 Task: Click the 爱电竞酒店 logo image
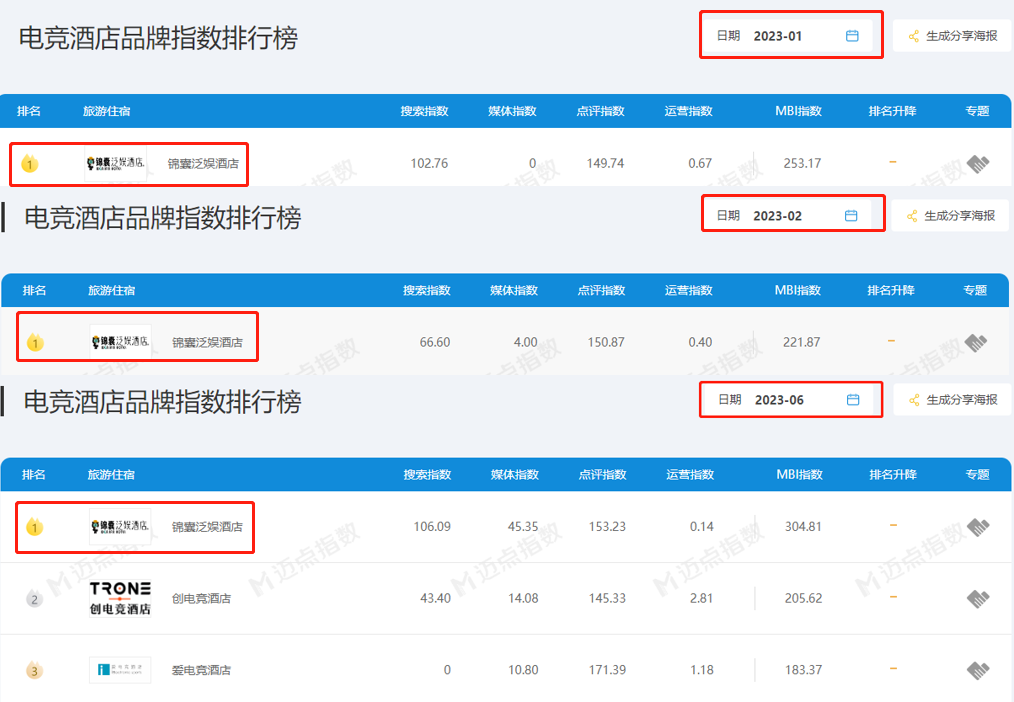120,669
